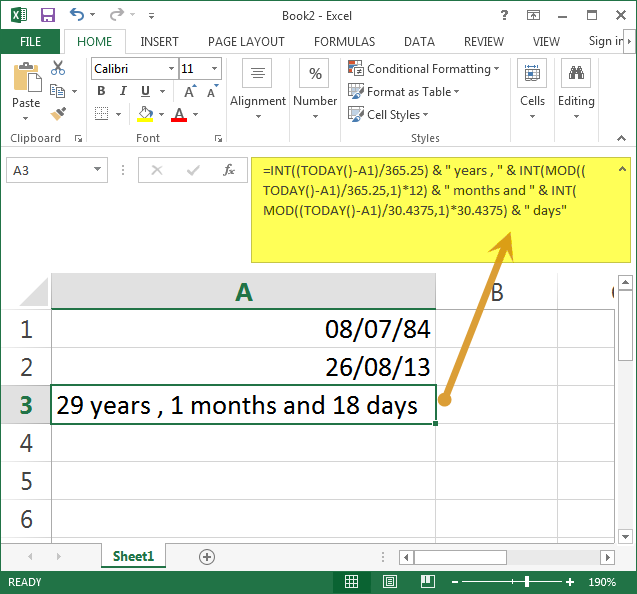Select row 3 header
The image size is (637, 594).
pyautogui.click(x=26, y=405)
